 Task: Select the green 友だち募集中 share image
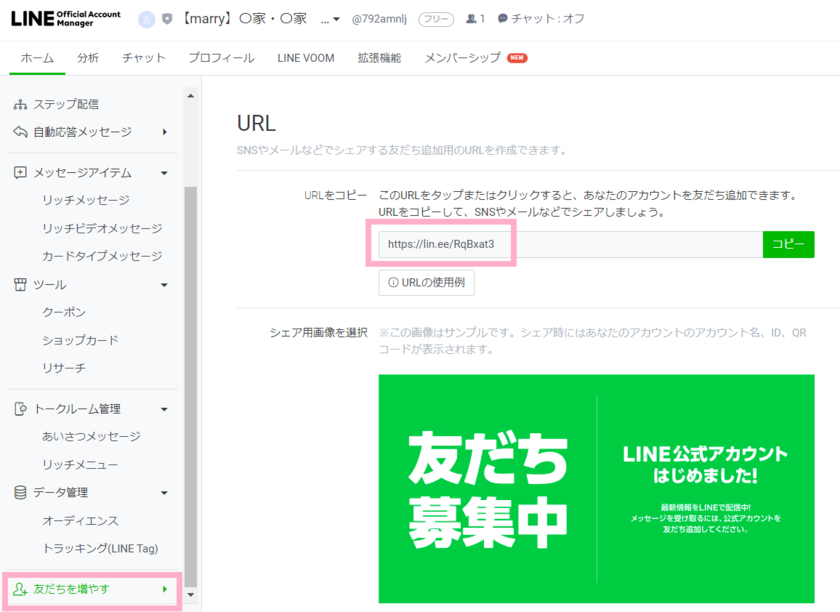pos(596,489)
